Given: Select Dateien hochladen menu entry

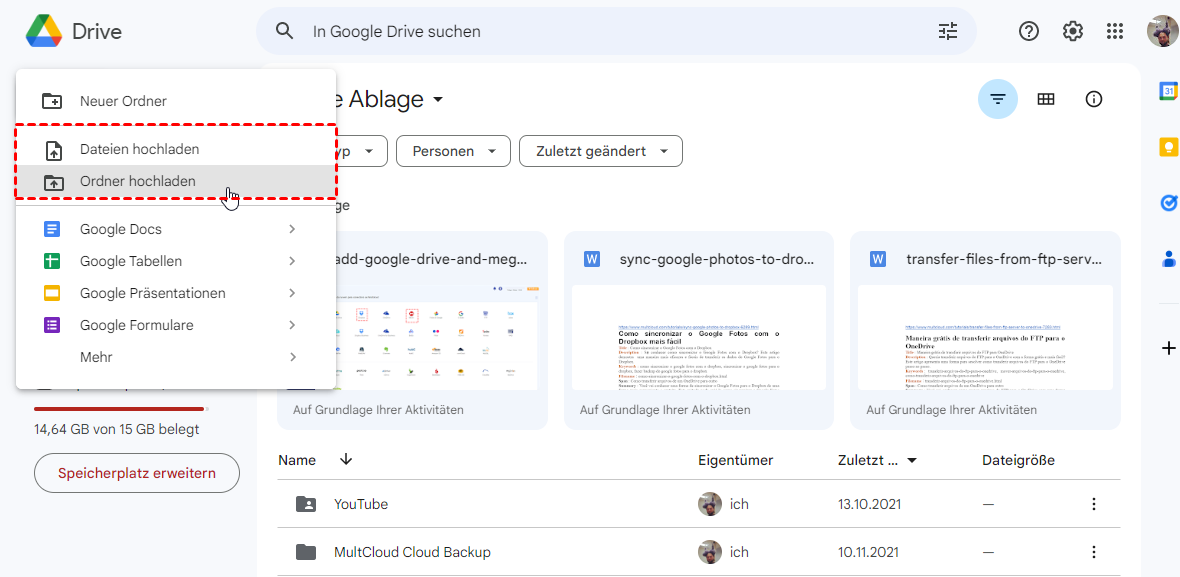Looking at the screenshot, I should tap(139, 149).
